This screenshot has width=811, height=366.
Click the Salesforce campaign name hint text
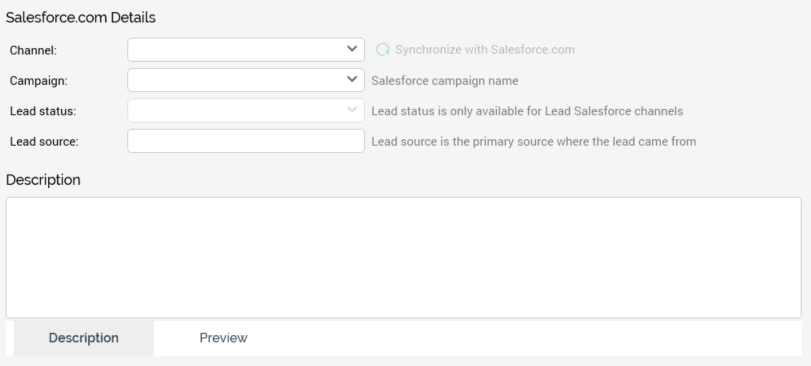coord(445,81)
